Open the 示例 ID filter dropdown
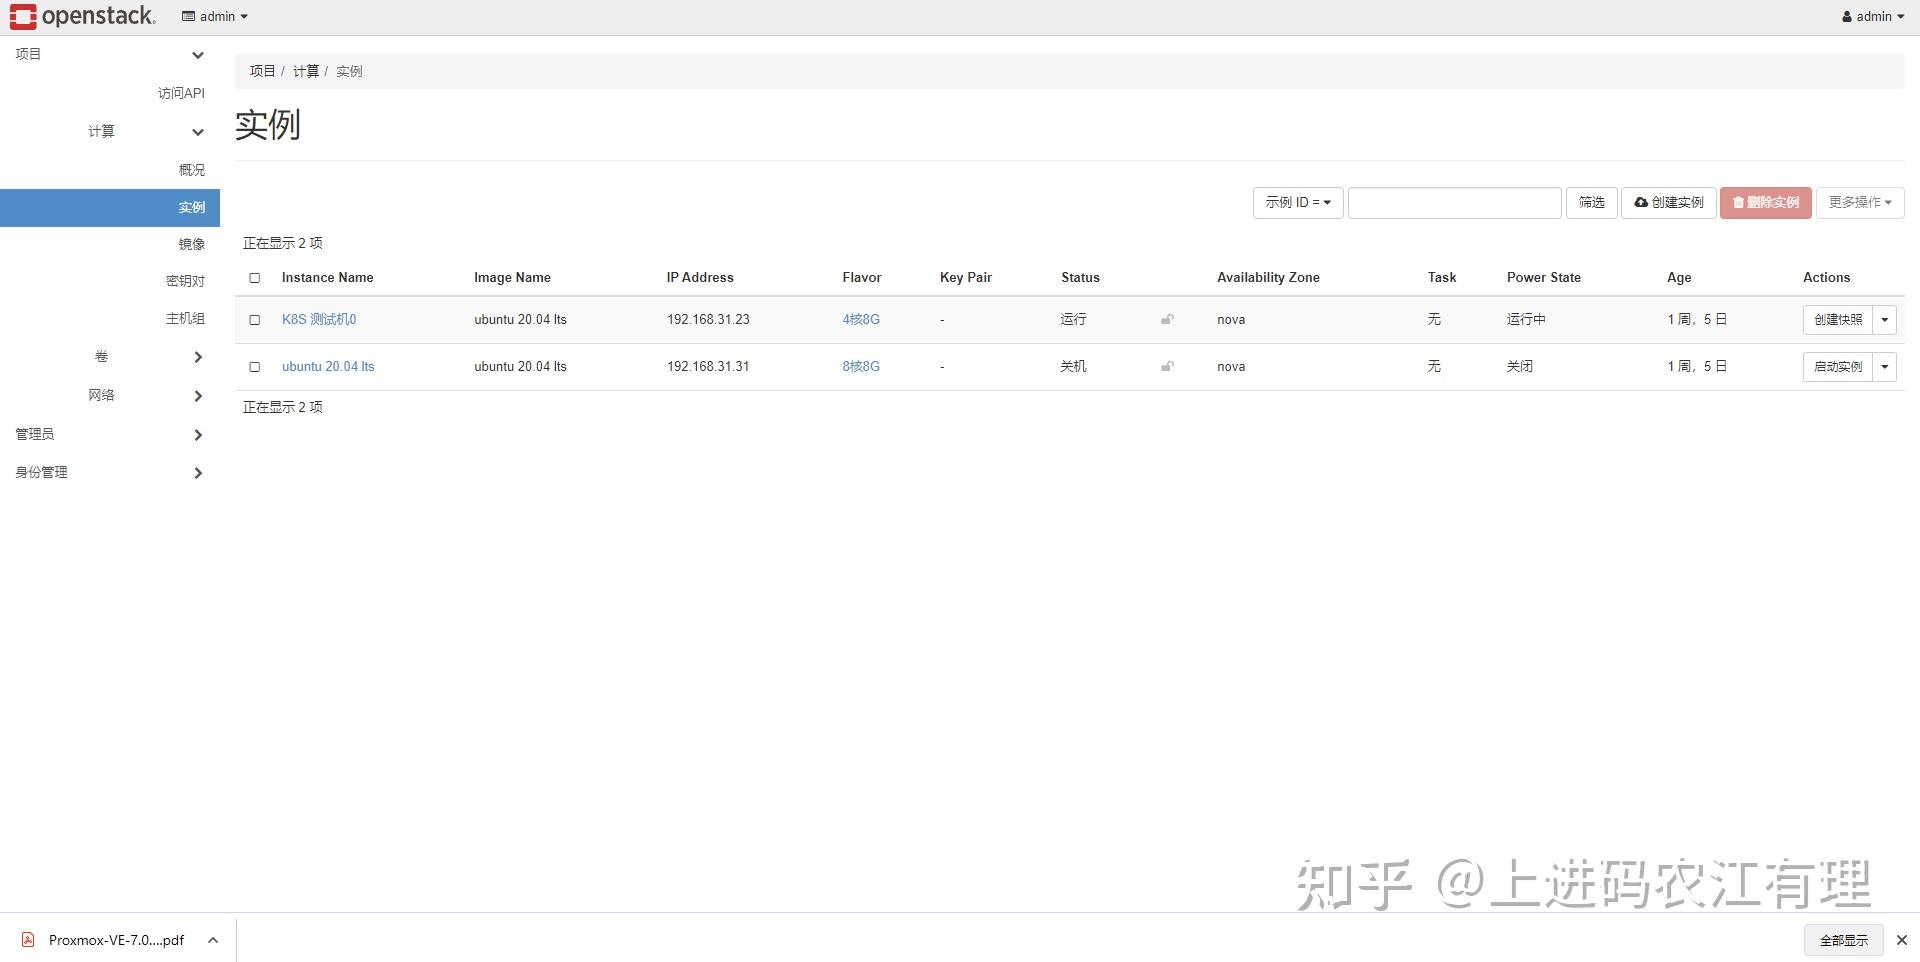The height and width of the screenshot is (962, 1920). (x=1297, y=202)
